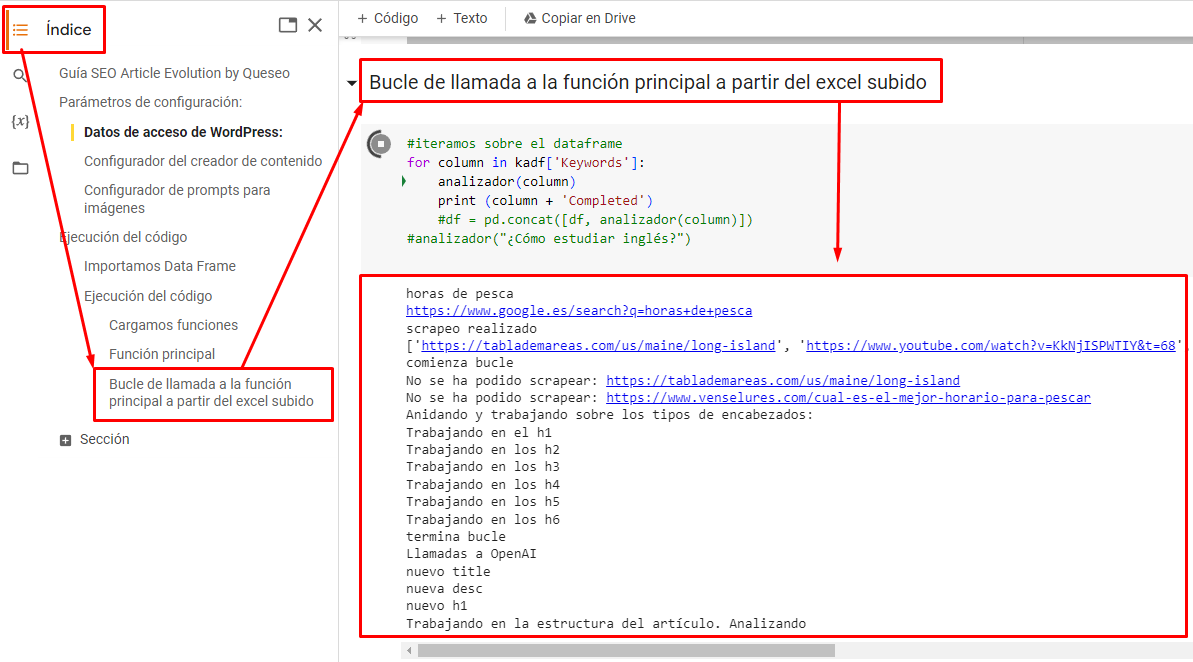The width and height of the screenshot is (1193, 662).
Task: Go to Guía SEO Article Evolution by Queseo
Action: tap(174, 73)
